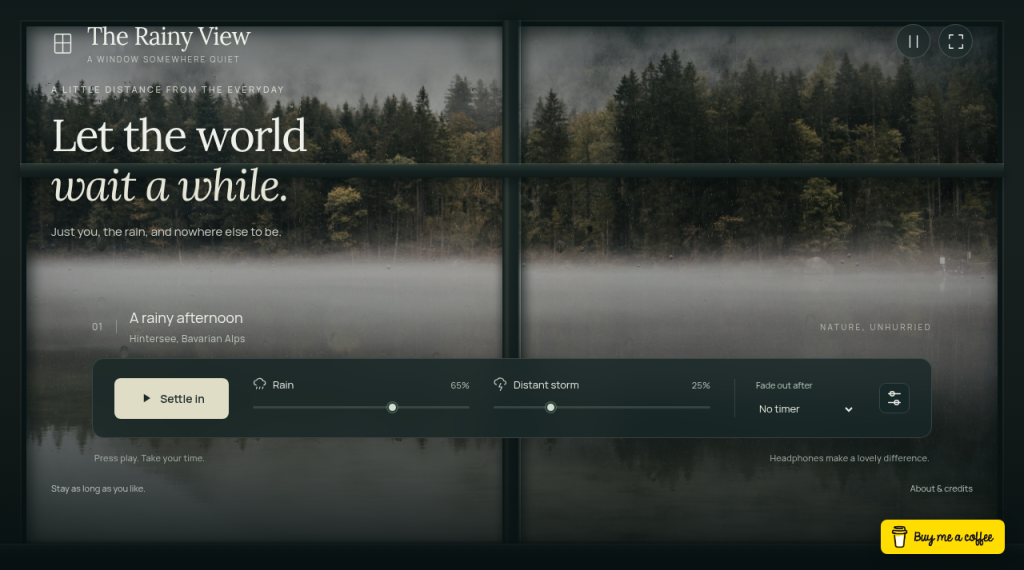
Task: Click the Distant storm slider handle
Action: (551, 407)
